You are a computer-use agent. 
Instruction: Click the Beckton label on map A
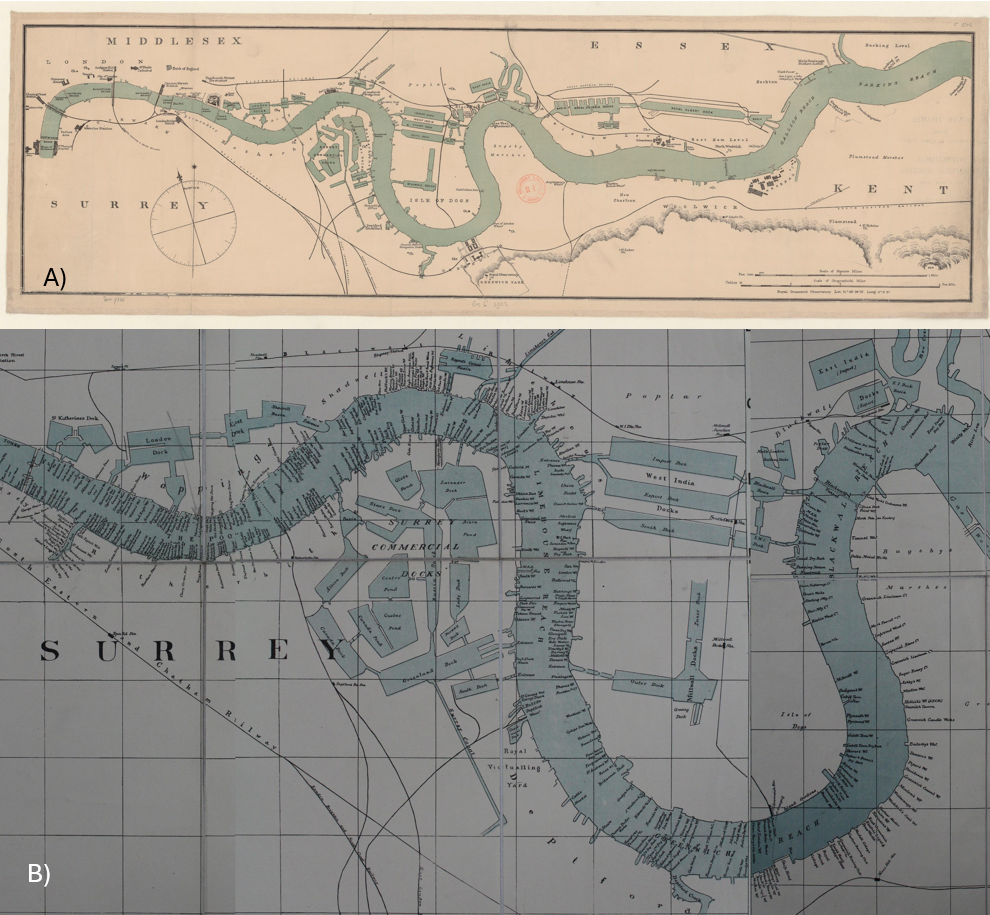768,82
